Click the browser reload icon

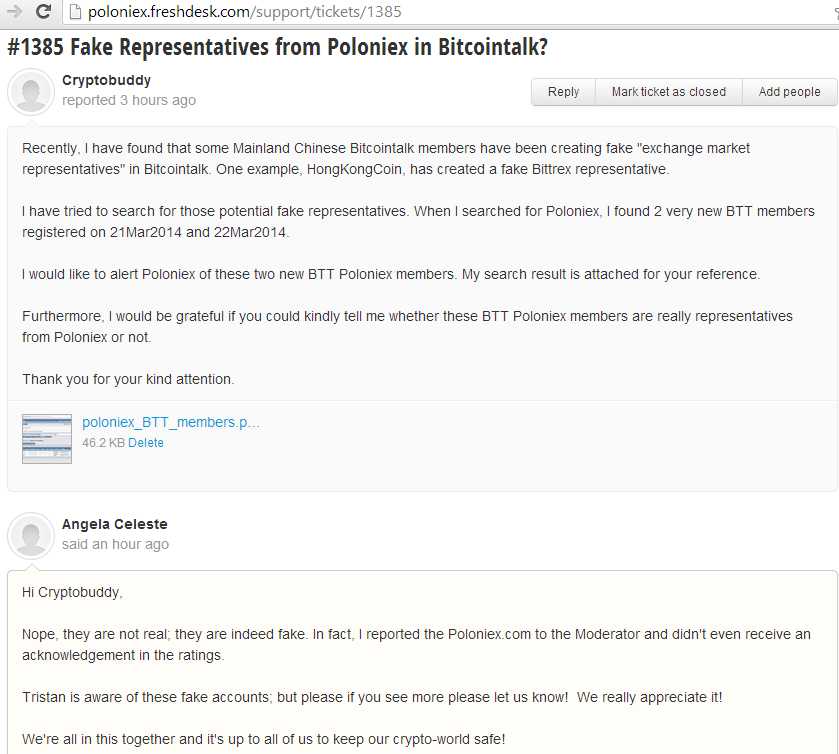pyautogui.click(x=43, y=11)
